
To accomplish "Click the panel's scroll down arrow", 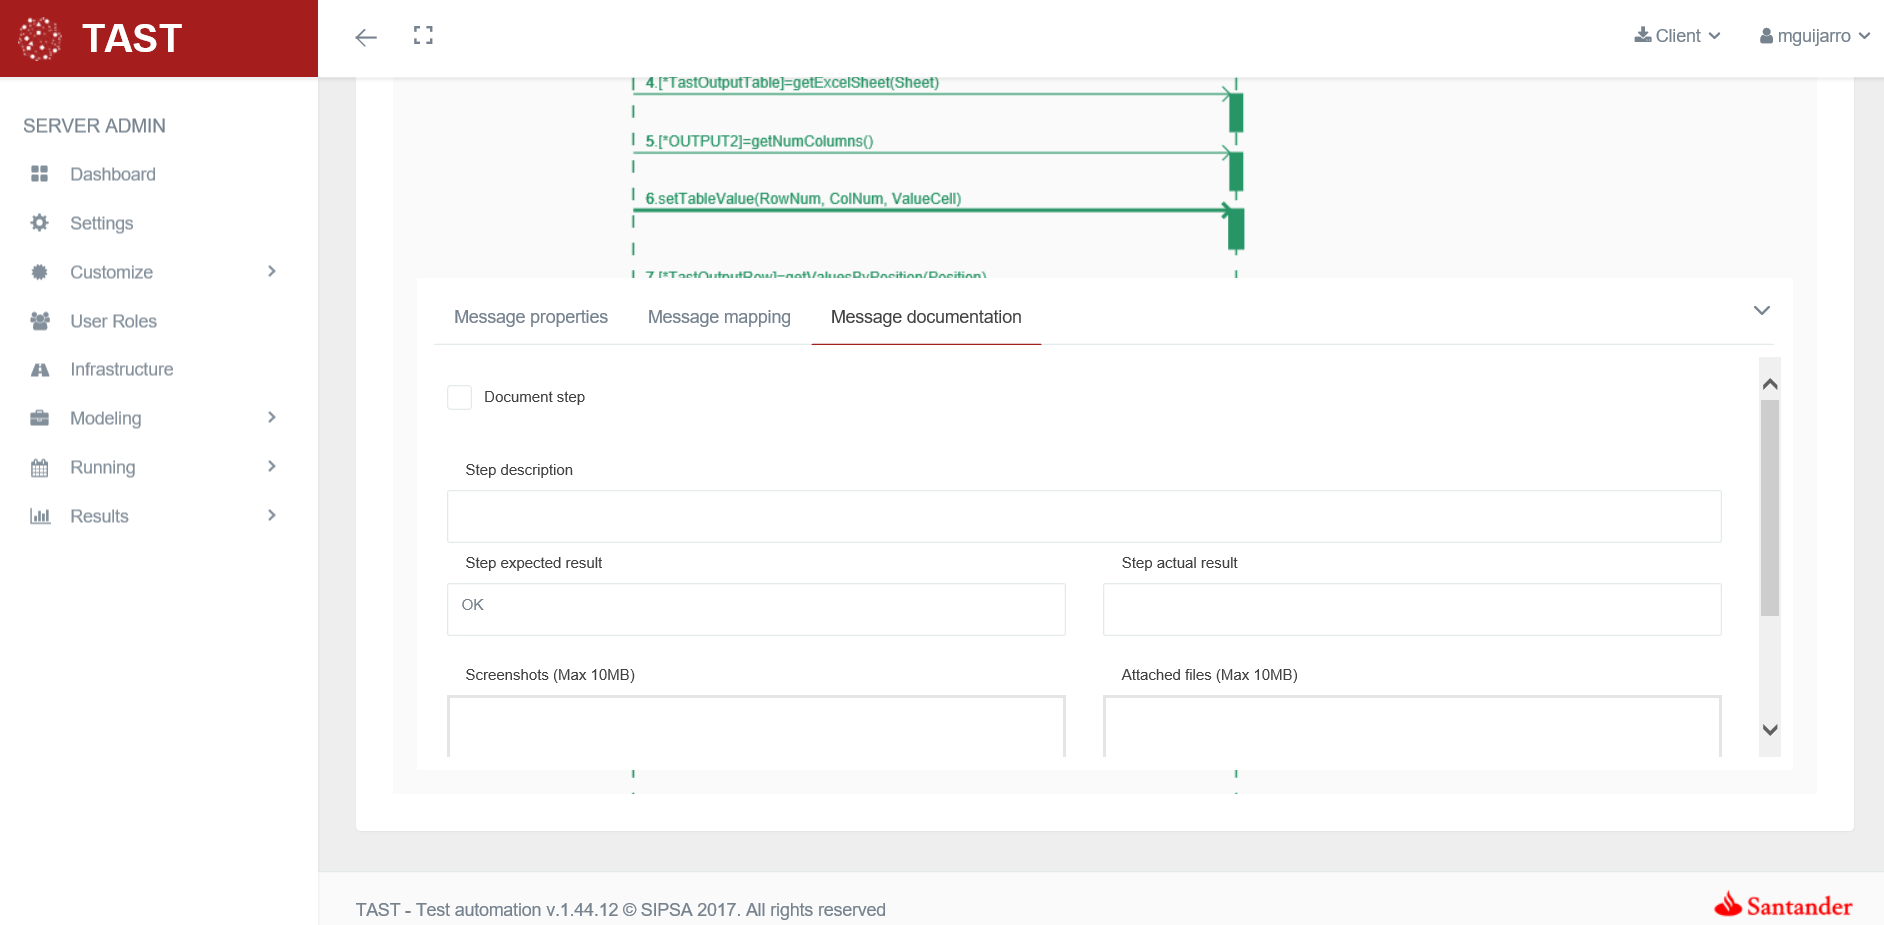I will click(1770, 730).
